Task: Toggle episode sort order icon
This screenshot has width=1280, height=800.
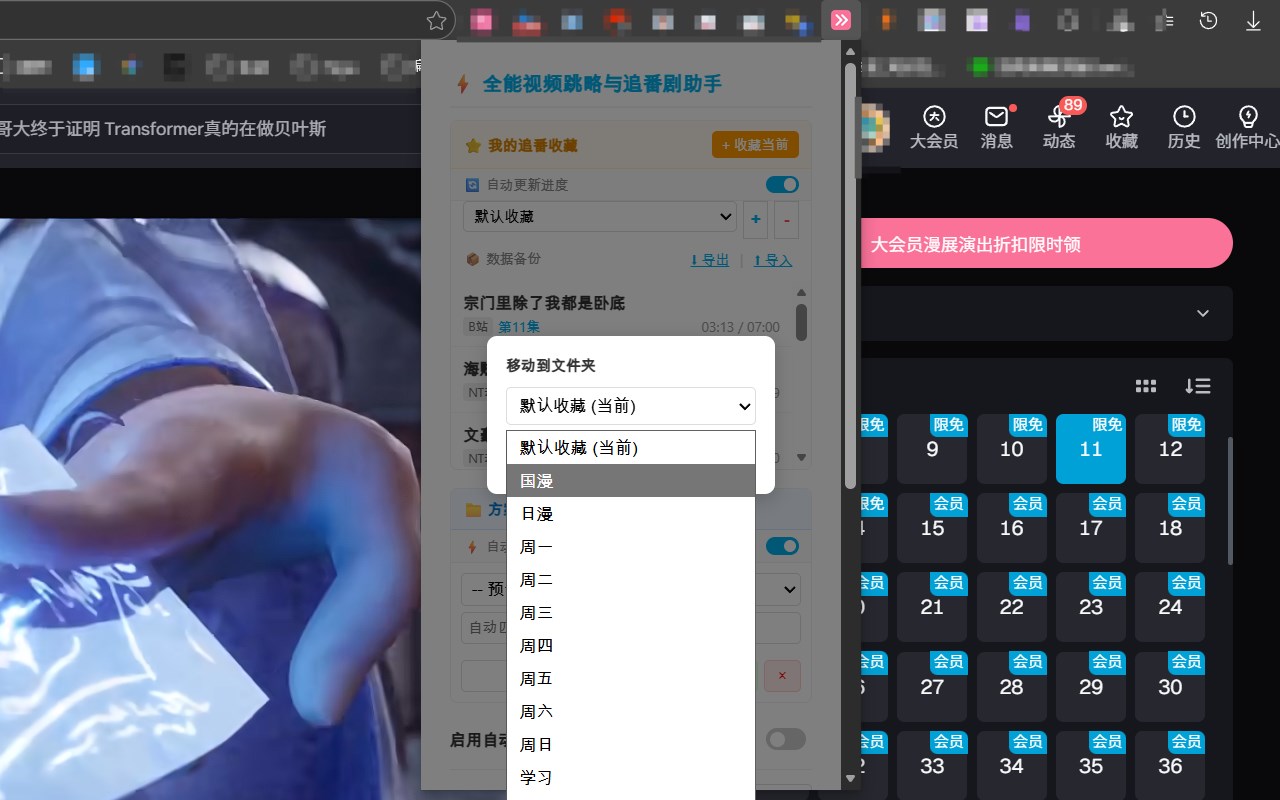Action: click(1198, 386)
